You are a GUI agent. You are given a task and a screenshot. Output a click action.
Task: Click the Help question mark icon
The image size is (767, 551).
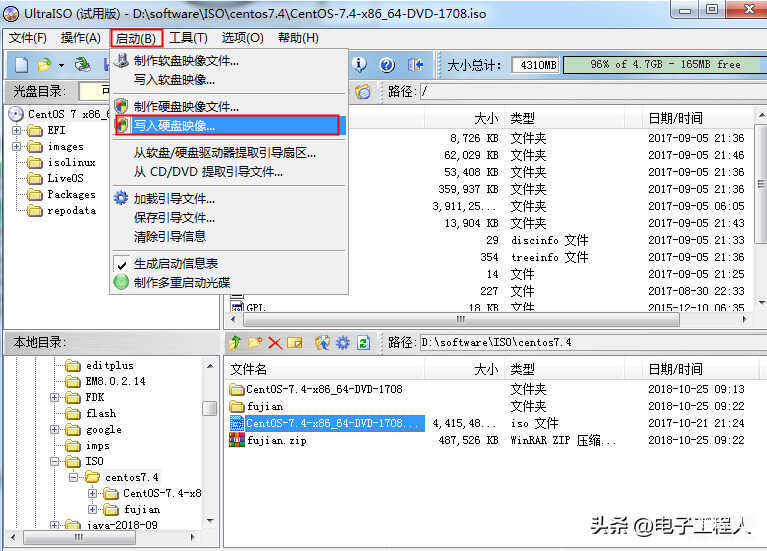click(x=387, y=65)
